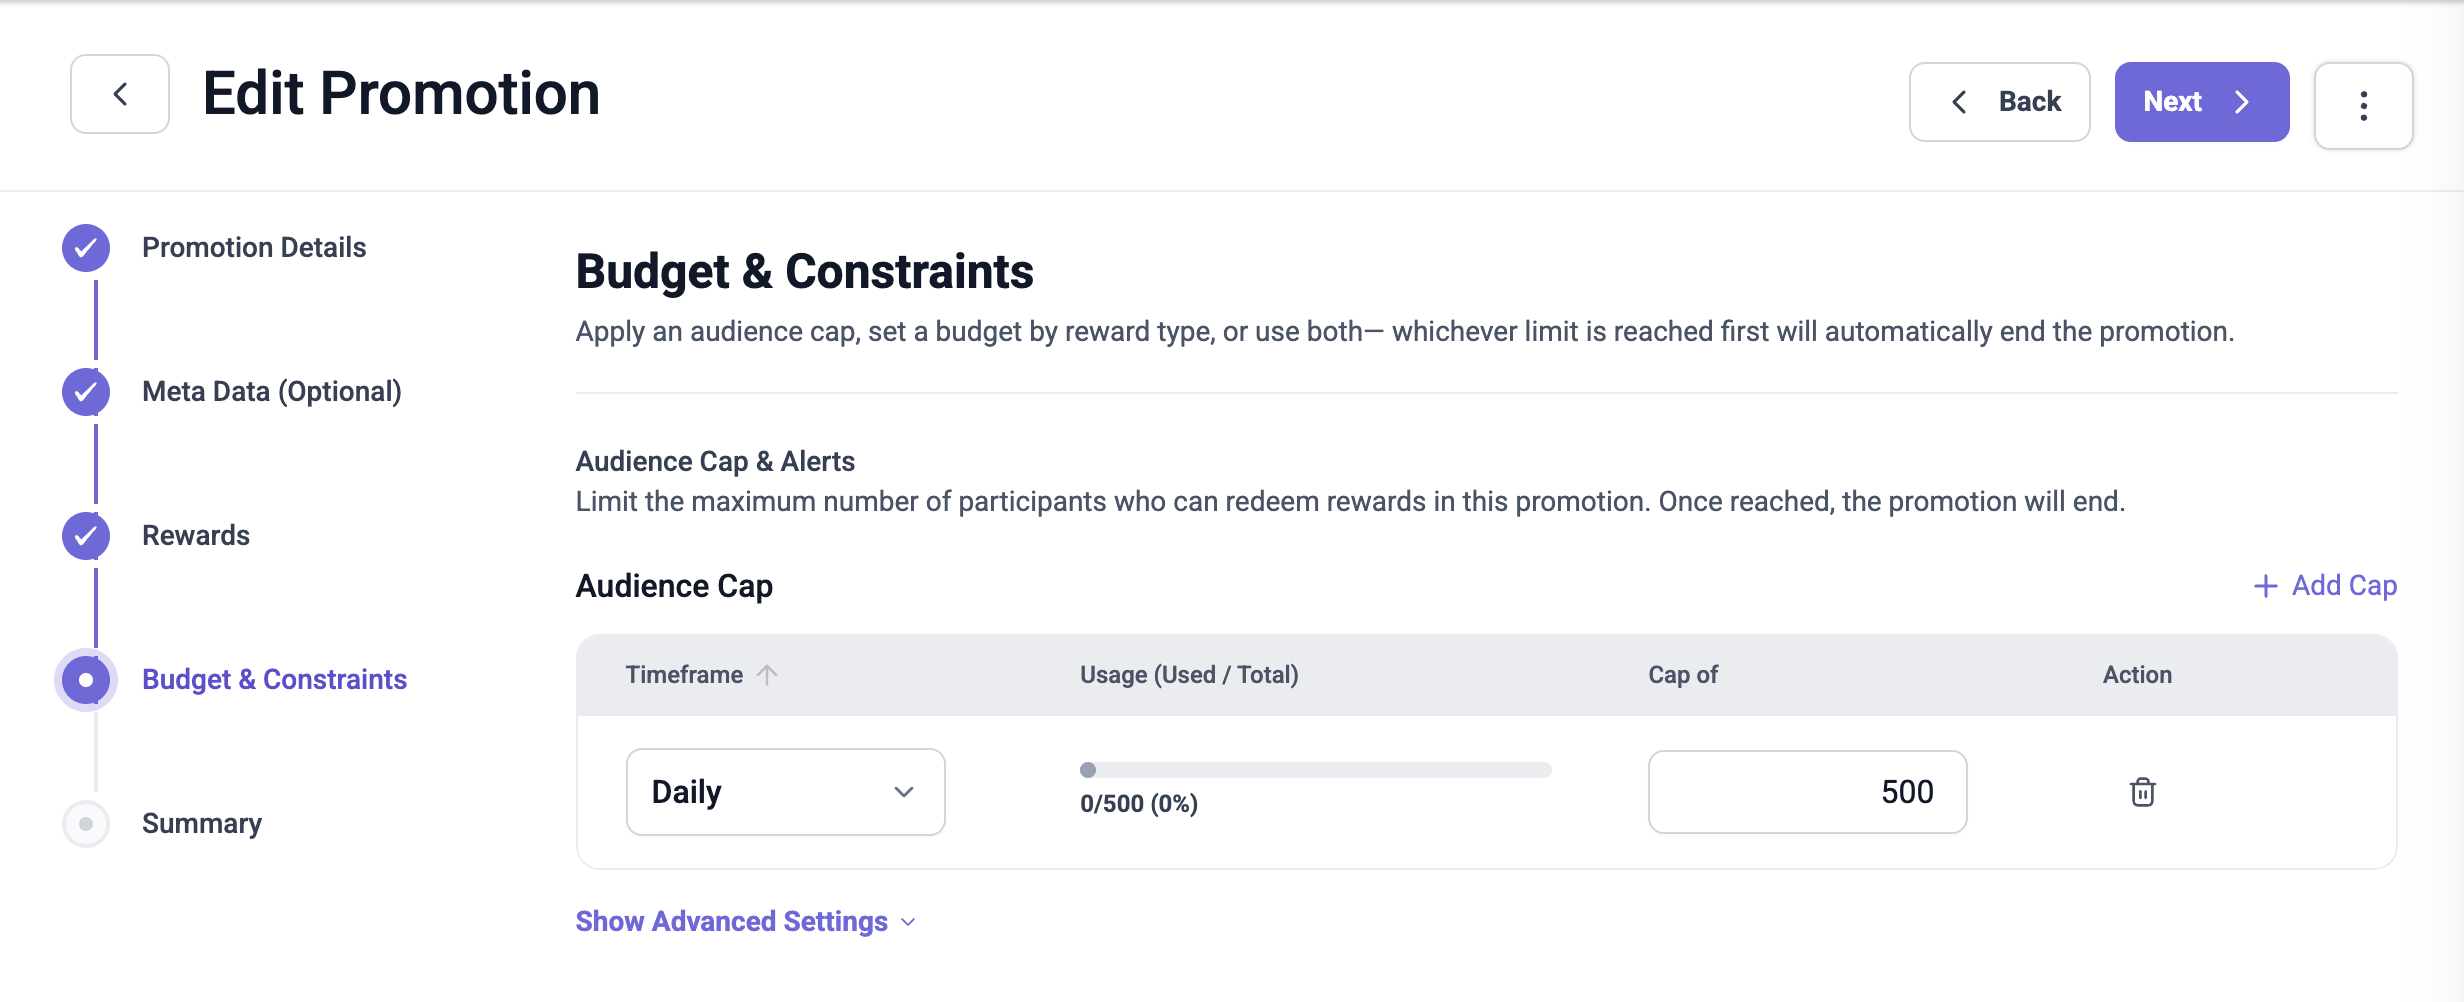The width and height of the screenshot is (2464, 1002).
Task: Click the usage progress bar
Action: (x=1316, y=770)
